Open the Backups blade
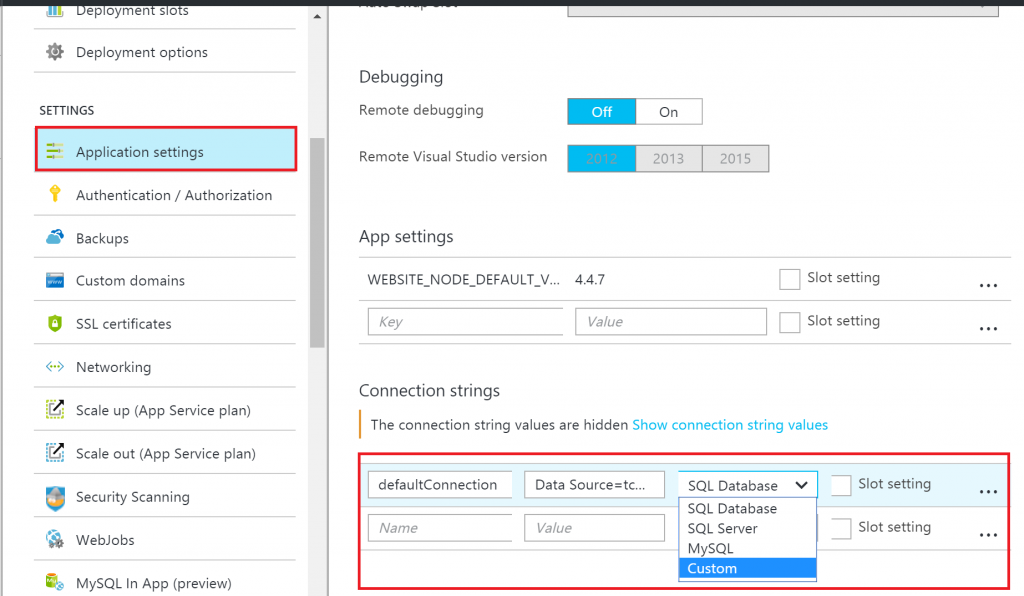The width and height of the screenshot is (1024, 596). (110, 238)
